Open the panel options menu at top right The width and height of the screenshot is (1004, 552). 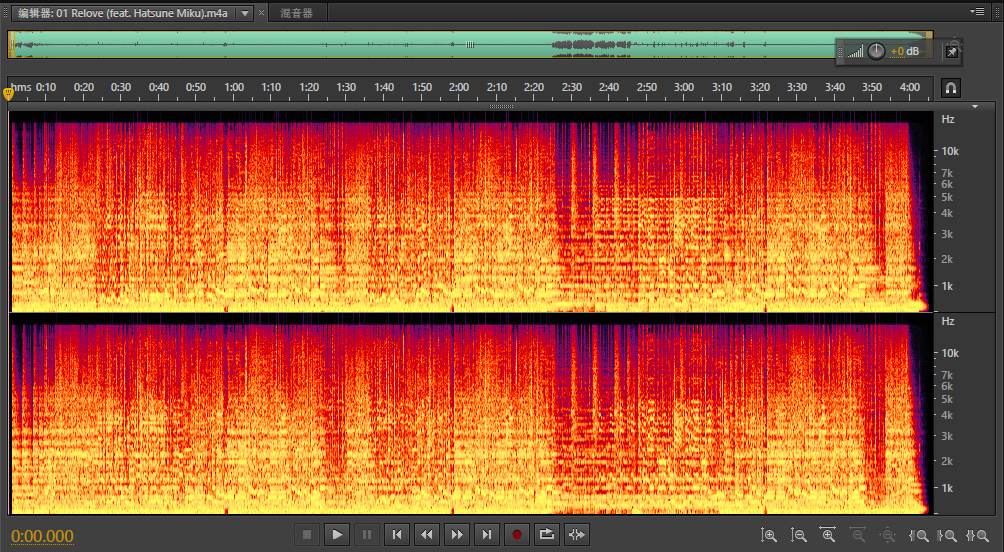(x=977, y=11)
